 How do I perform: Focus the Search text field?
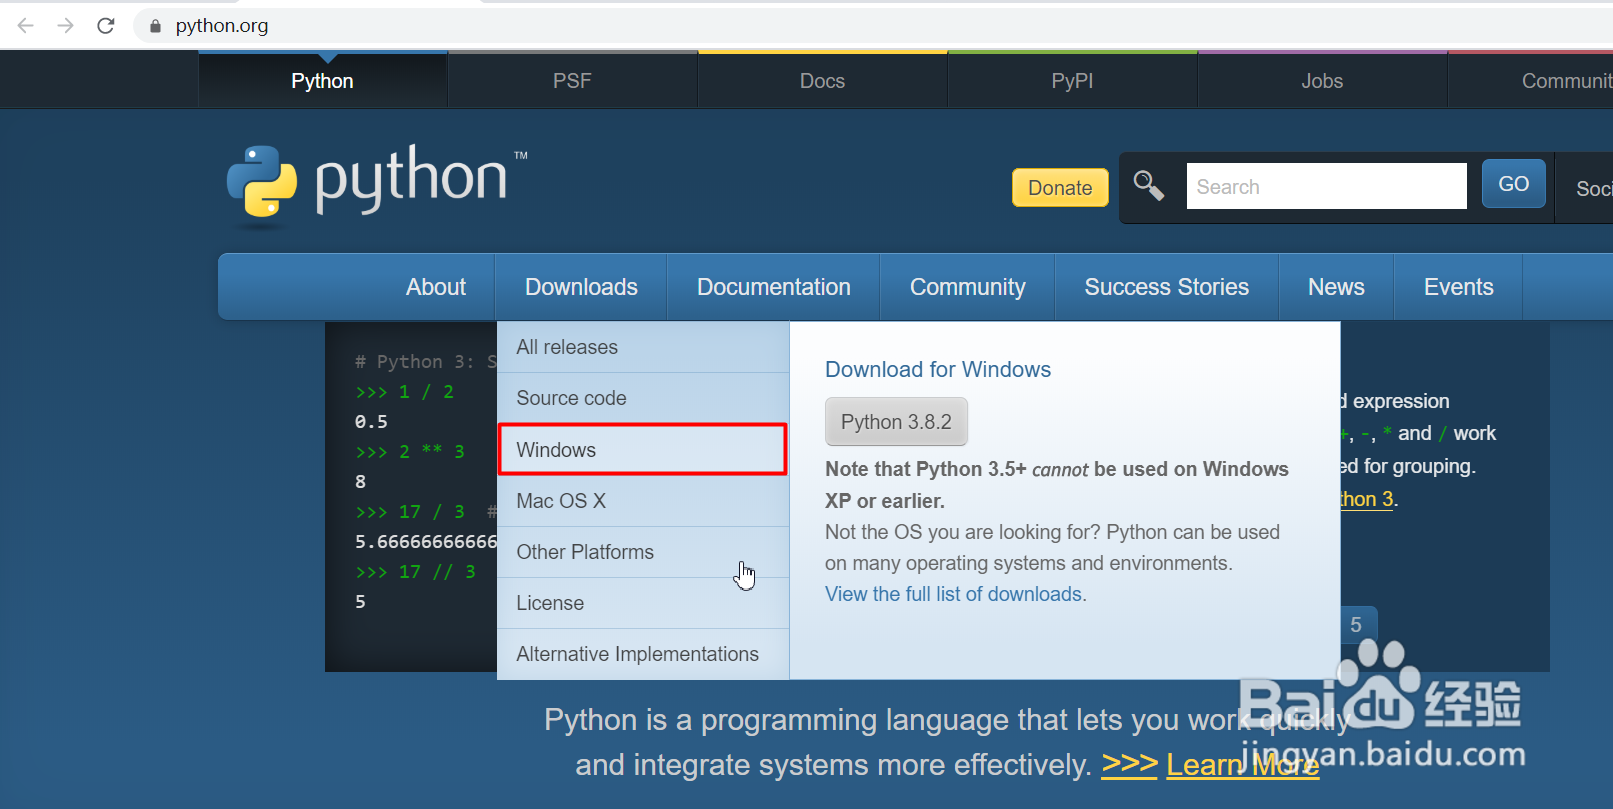[x=1326, y=186]
